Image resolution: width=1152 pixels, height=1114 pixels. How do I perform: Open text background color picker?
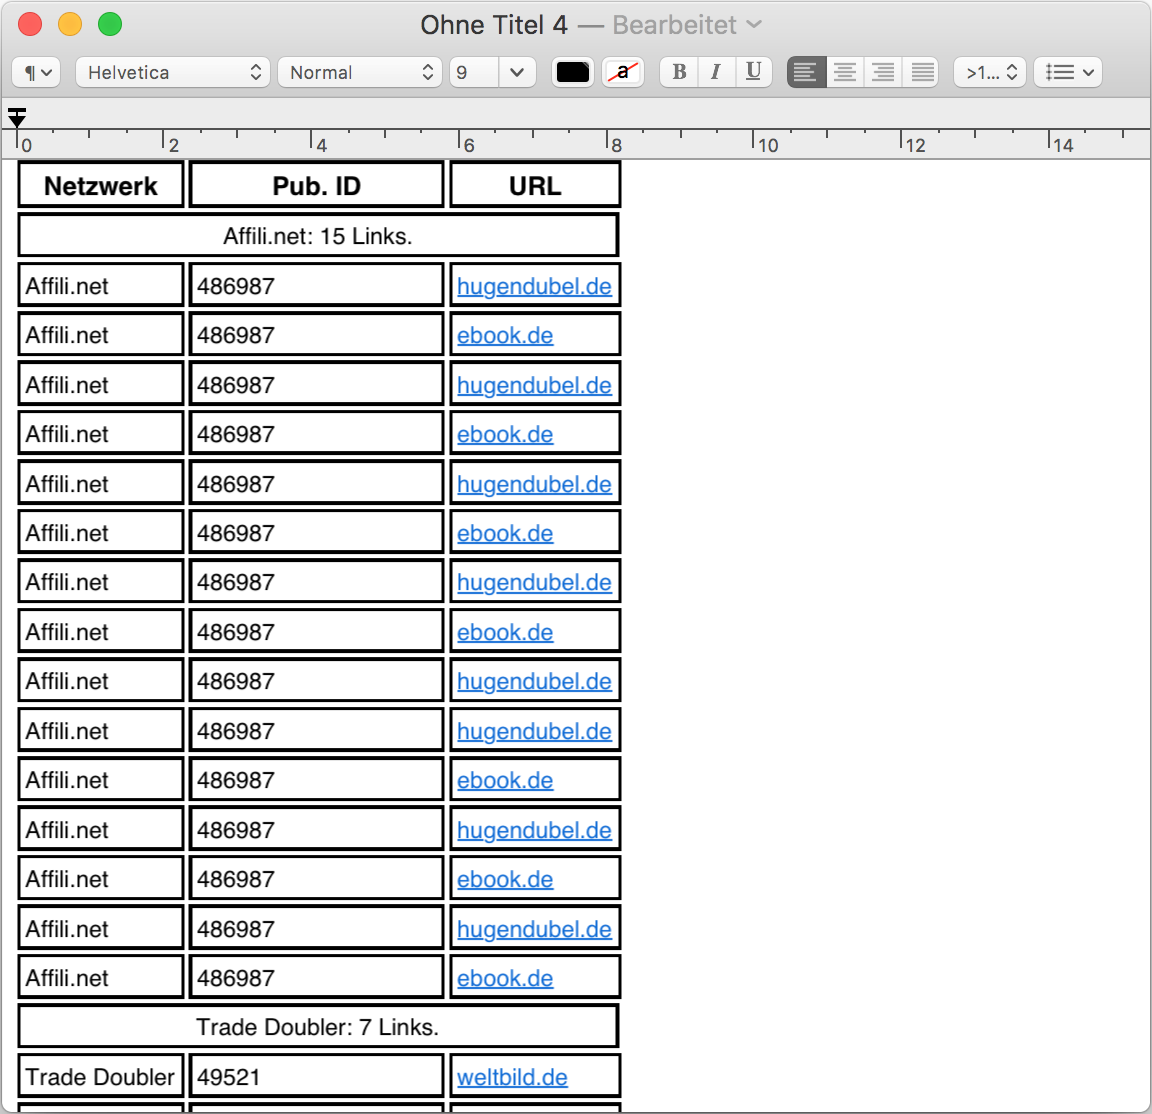click(x=623, y=72)
